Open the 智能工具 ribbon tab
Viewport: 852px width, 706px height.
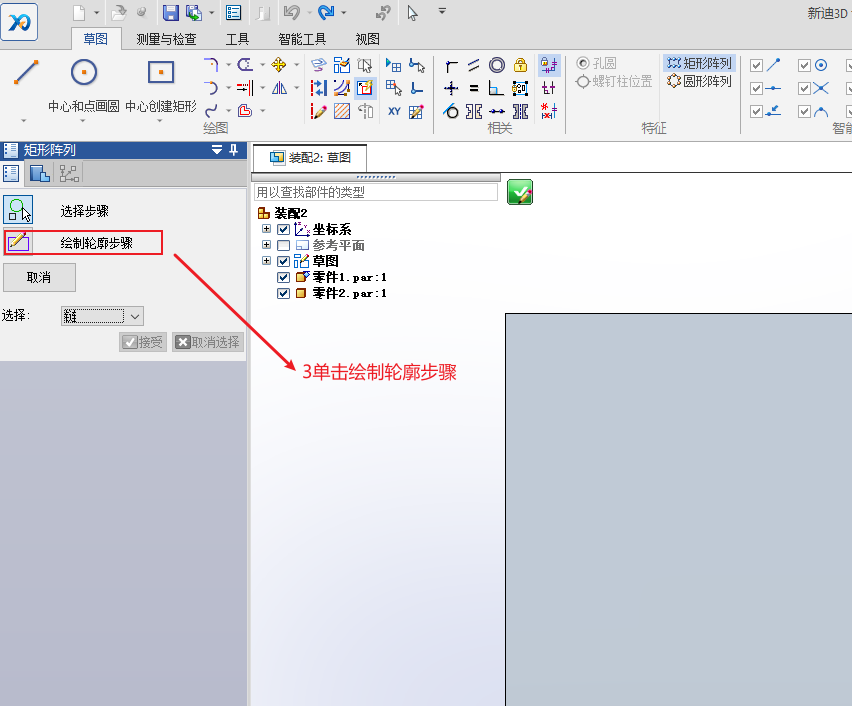point(302,40)
